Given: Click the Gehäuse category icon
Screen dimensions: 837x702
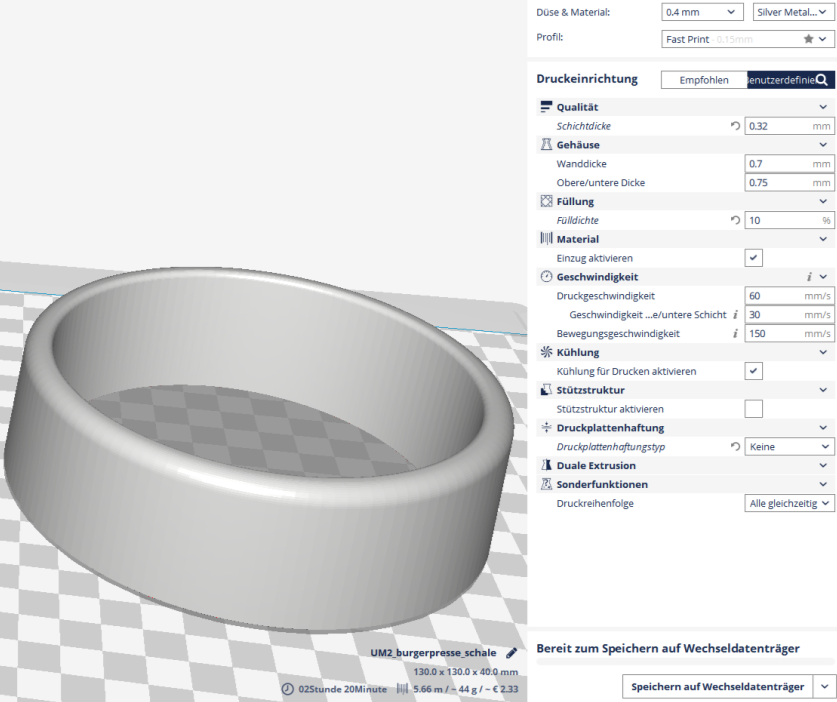Looking at the screenshot, I should click(546, 145).
